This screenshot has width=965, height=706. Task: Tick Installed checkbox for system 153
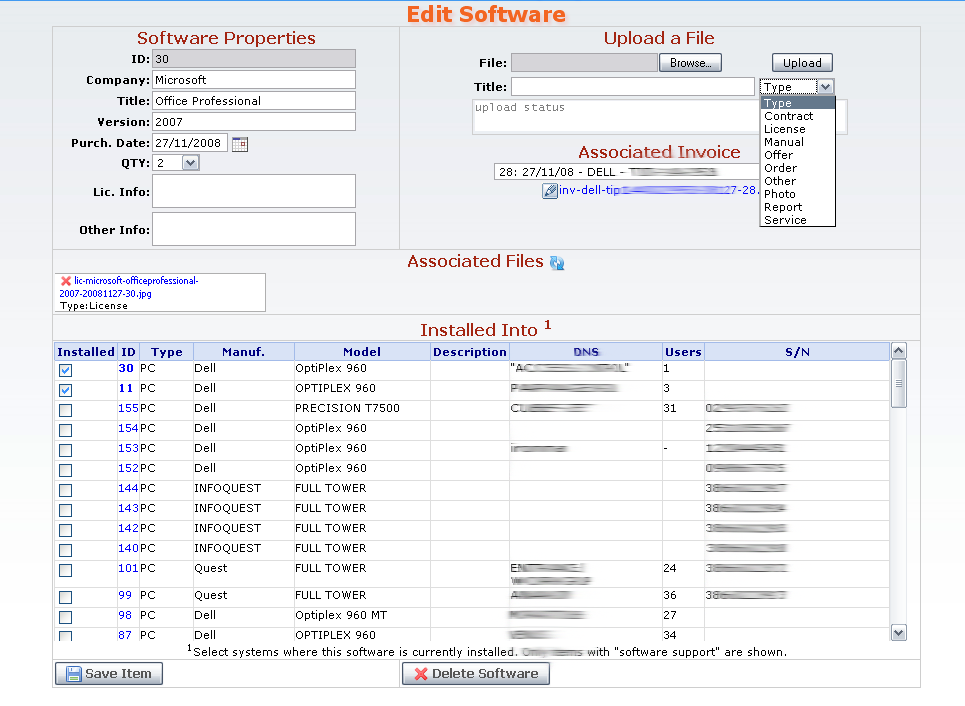pos(66,450)
